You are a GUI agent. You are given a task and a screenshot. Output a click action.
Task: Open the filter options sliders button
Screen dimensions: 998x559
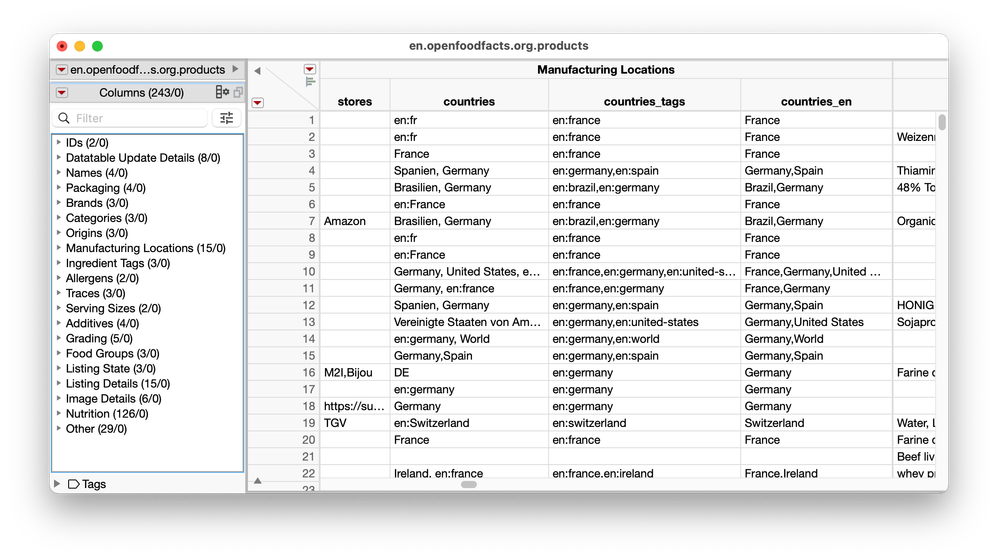pos(227,118)
